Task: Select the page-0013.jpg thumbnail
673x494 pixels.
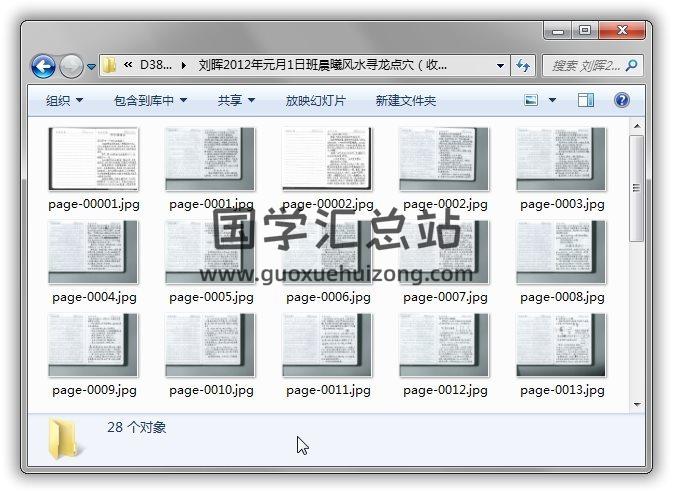Action: tap(561, 346)
